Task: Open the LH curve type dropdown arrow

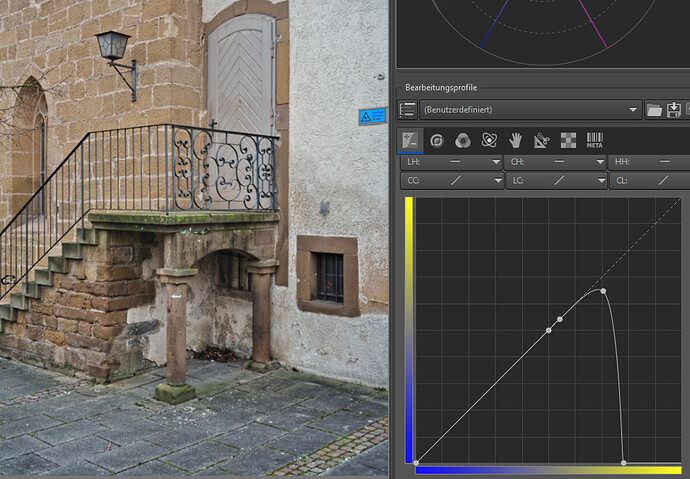Action: coord(496,162)
